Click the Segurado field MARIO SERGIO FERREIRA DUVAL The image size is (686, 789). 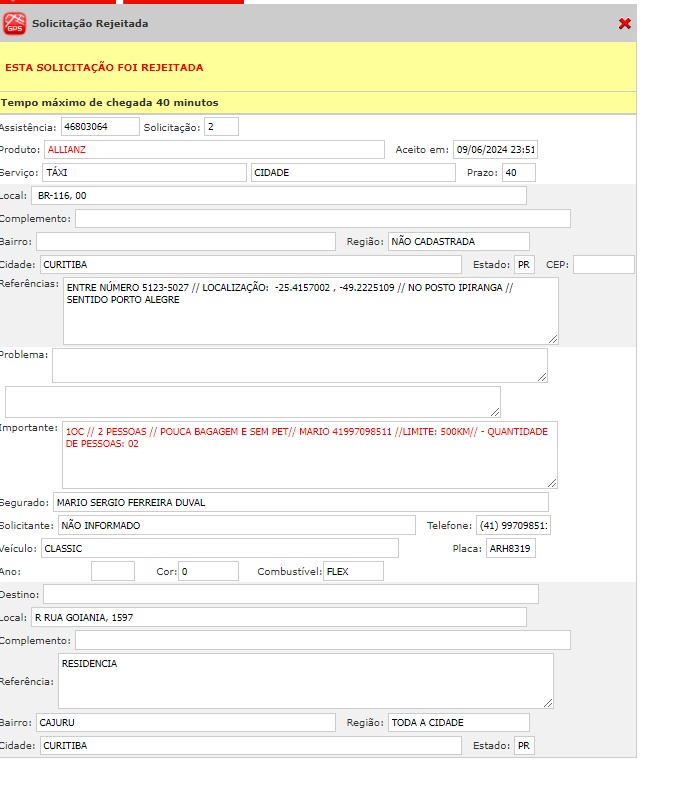tap(300, 503)
